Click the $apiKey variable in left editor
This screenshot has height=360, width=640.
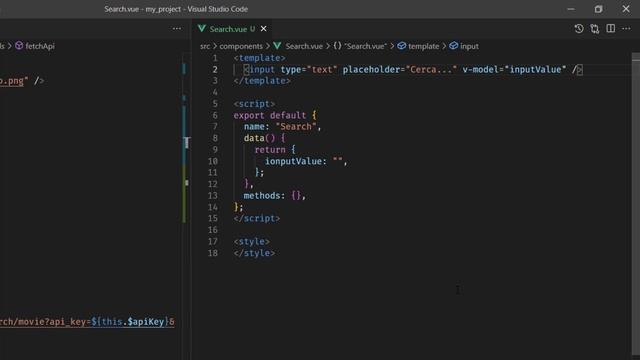click(x=145, y=322)
